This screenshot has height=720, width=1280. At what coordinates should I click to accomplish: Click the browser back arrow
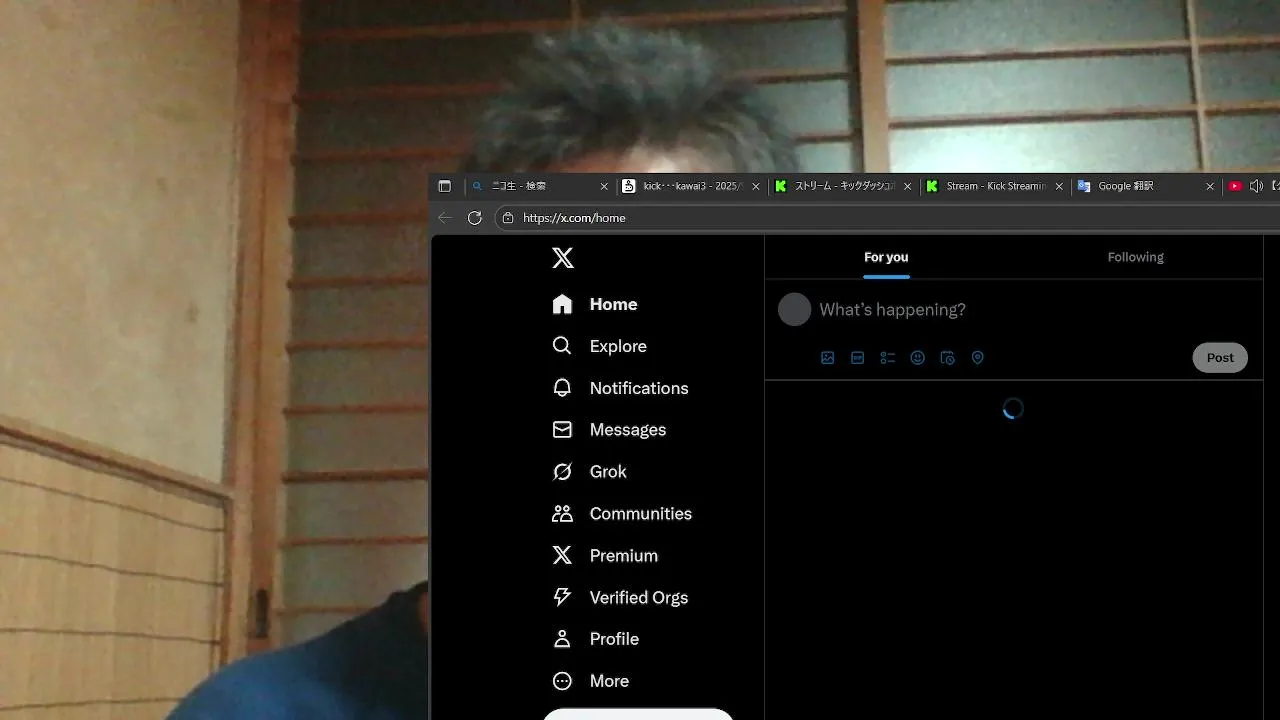pos(445,218)
